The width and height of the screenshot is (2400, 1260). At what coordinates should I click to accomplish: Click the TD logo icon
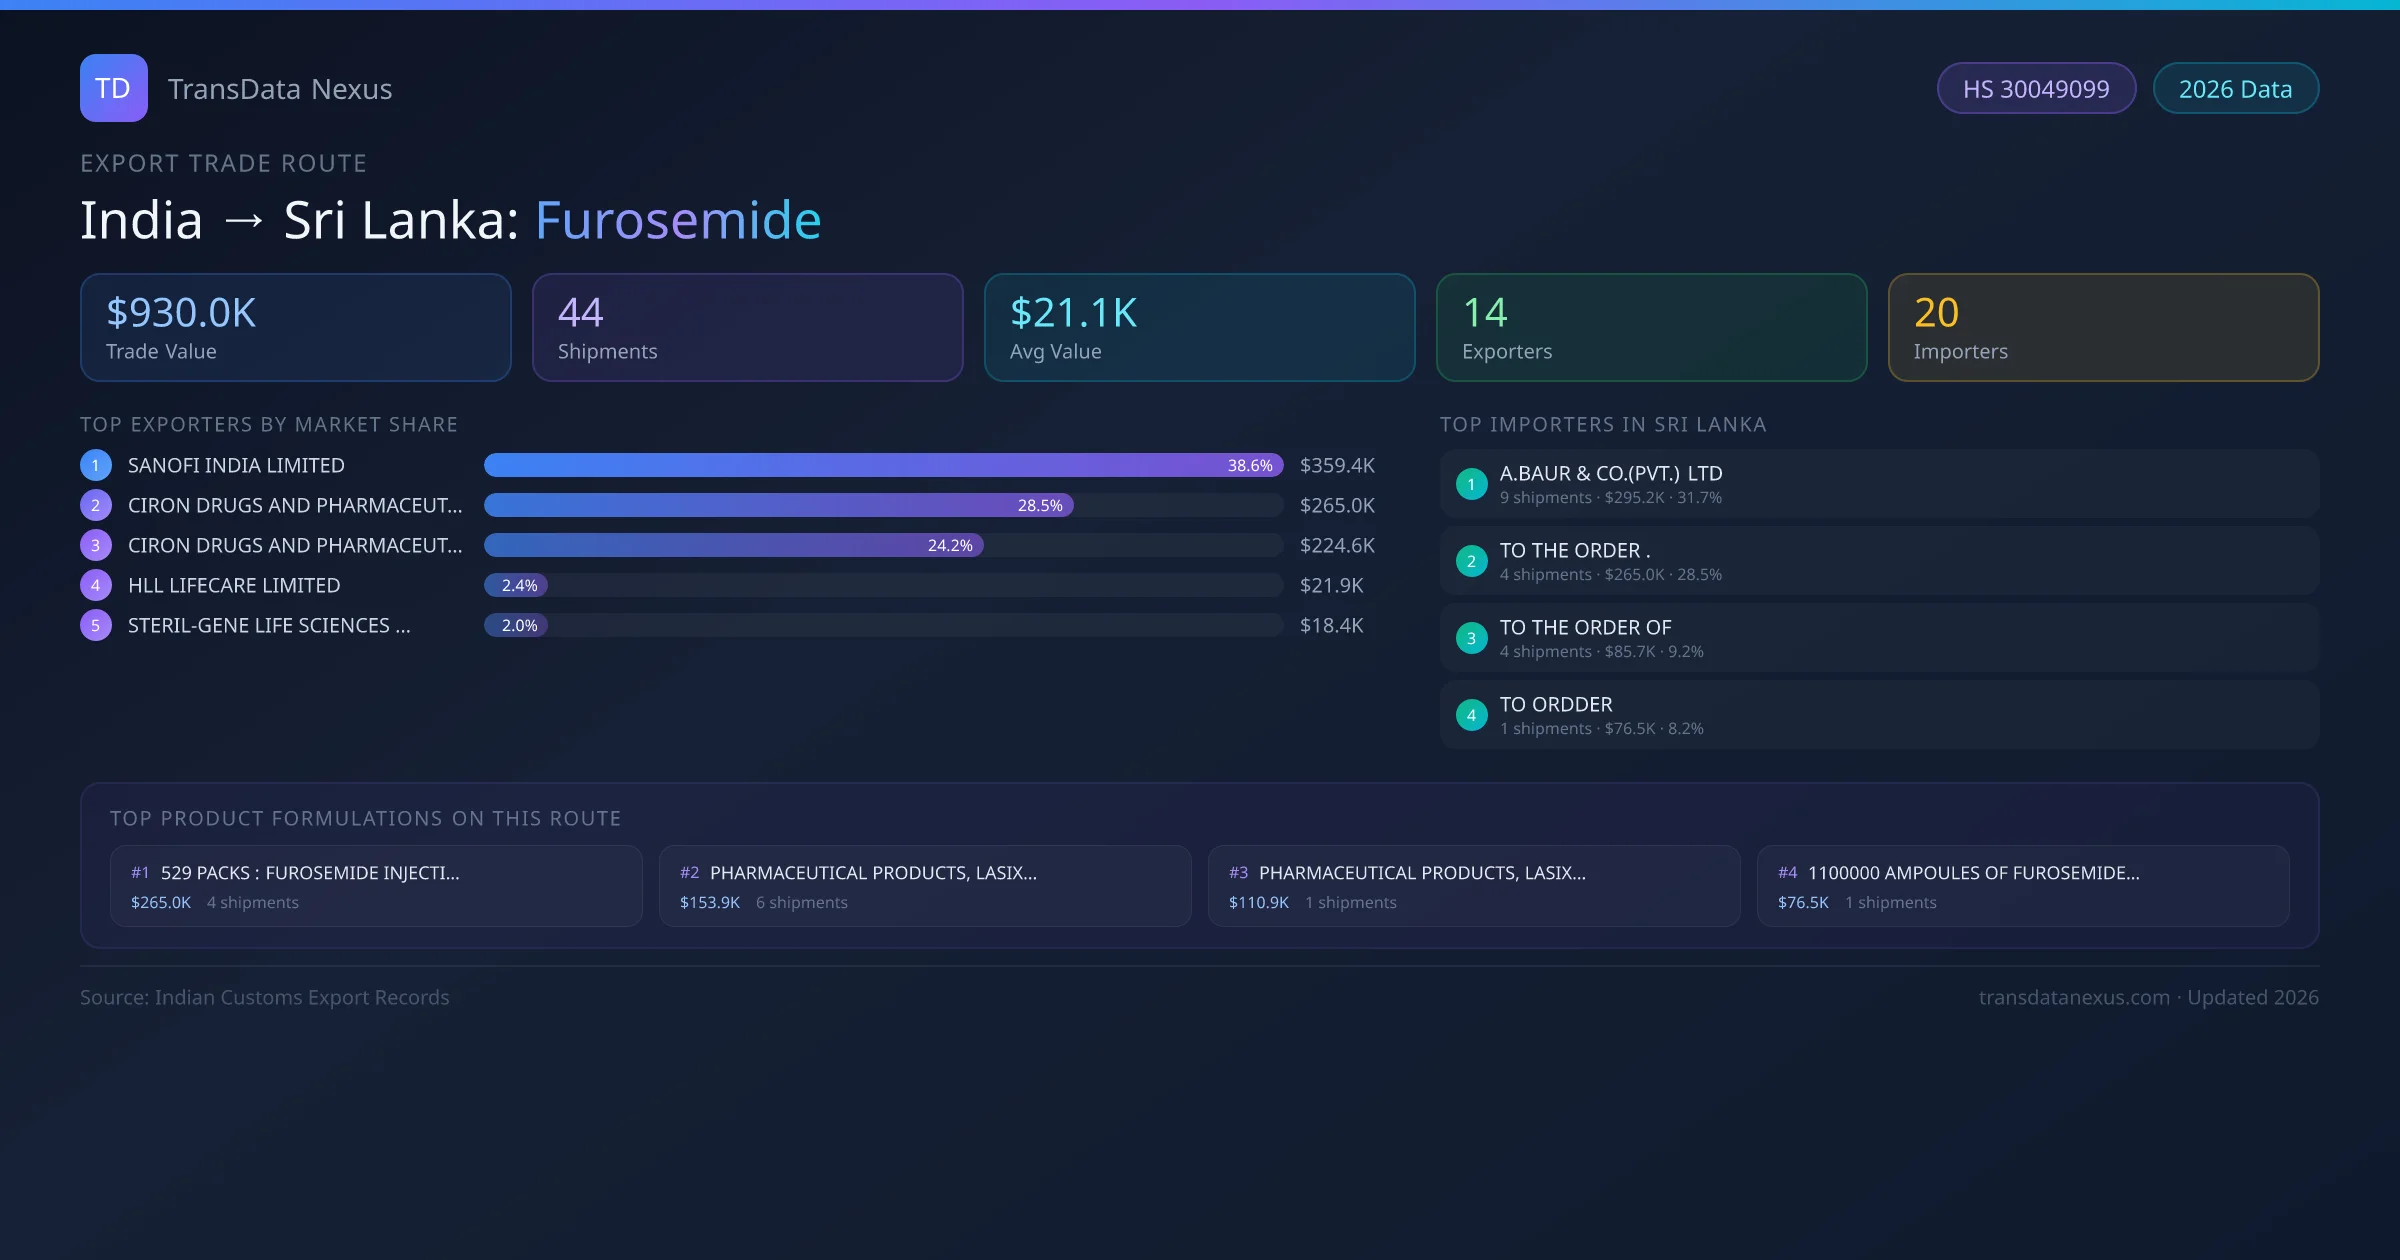tap(113, 88)
